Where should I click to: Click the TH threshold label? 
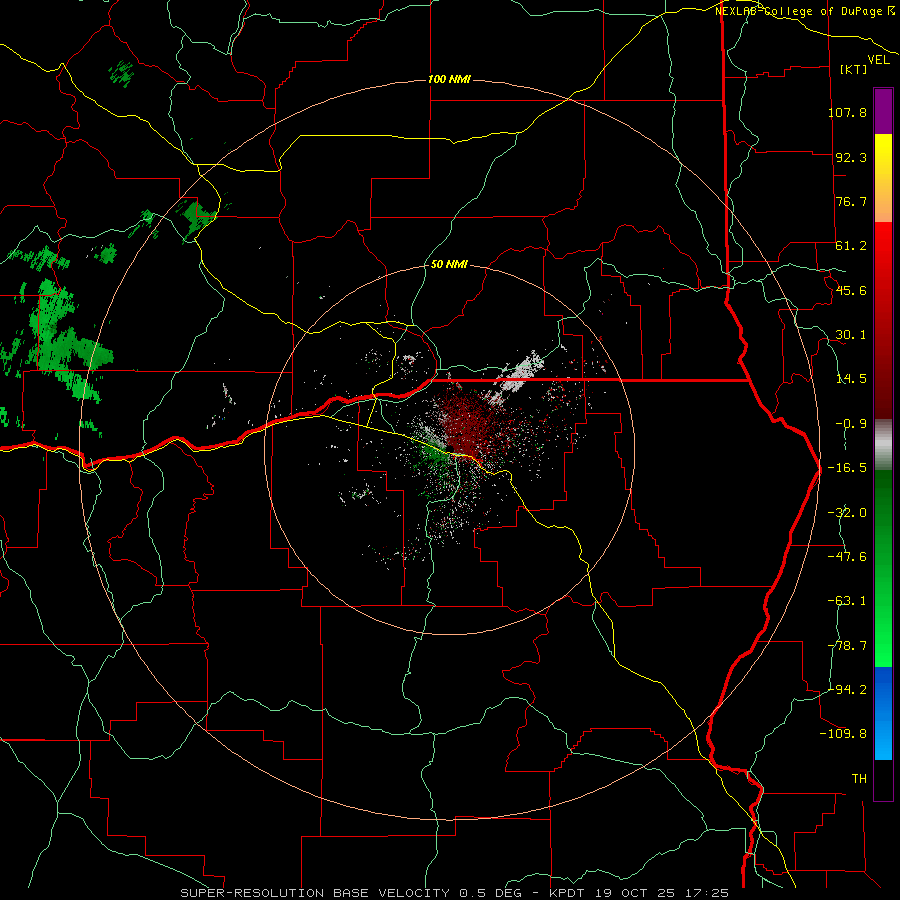click(859, 779)
